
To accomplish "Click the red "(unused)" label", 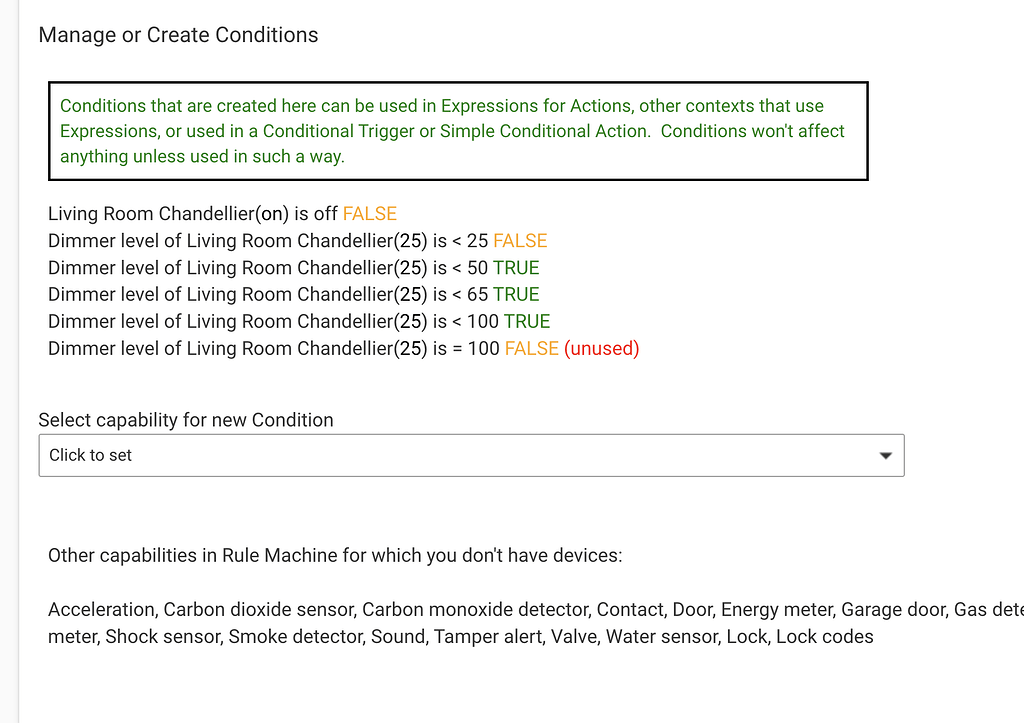I will coord(601,349).
